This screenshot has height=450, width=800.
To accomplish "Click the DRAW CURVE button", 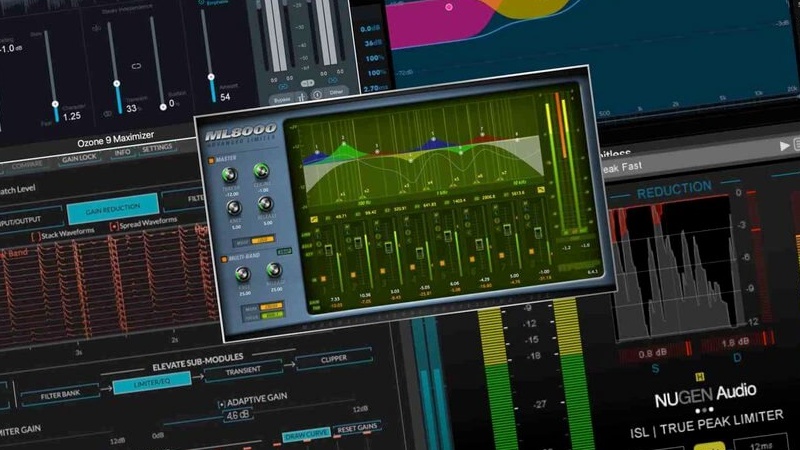I will coord(306,435).
